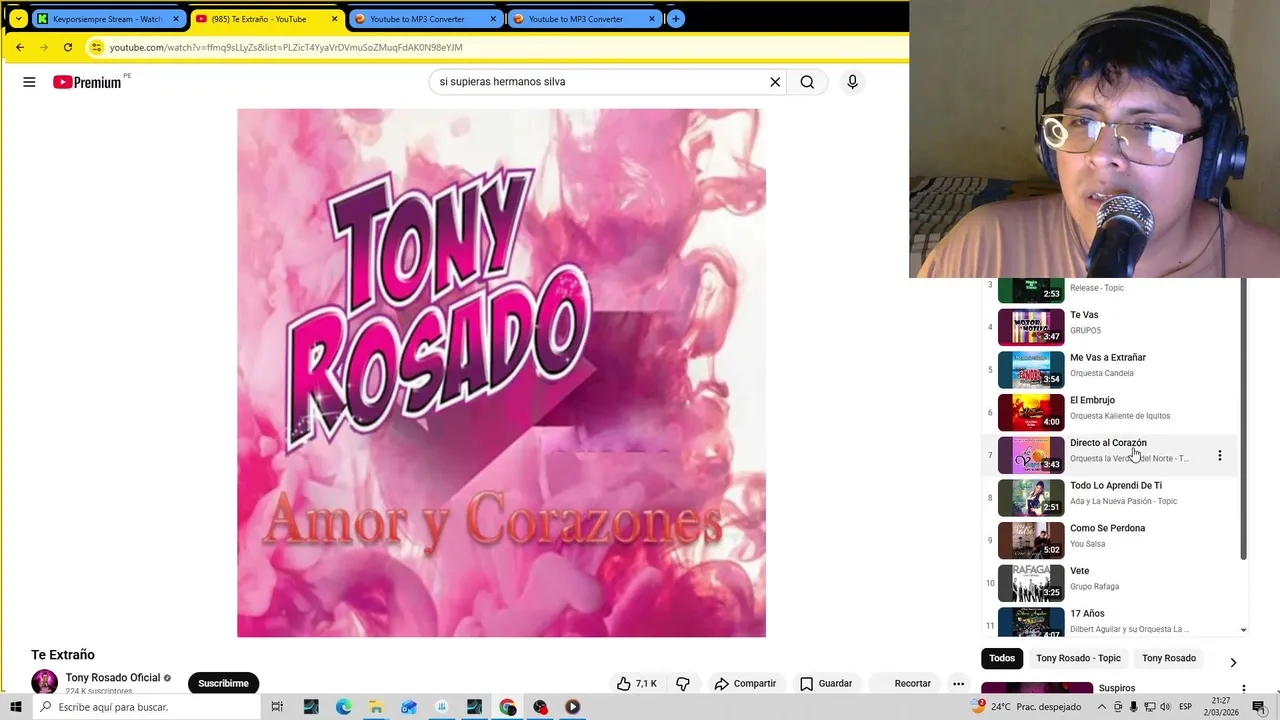The height and width of the screenshot is (720, 1280).
Task: Start voice search with microphone
Action: point(852,82)
